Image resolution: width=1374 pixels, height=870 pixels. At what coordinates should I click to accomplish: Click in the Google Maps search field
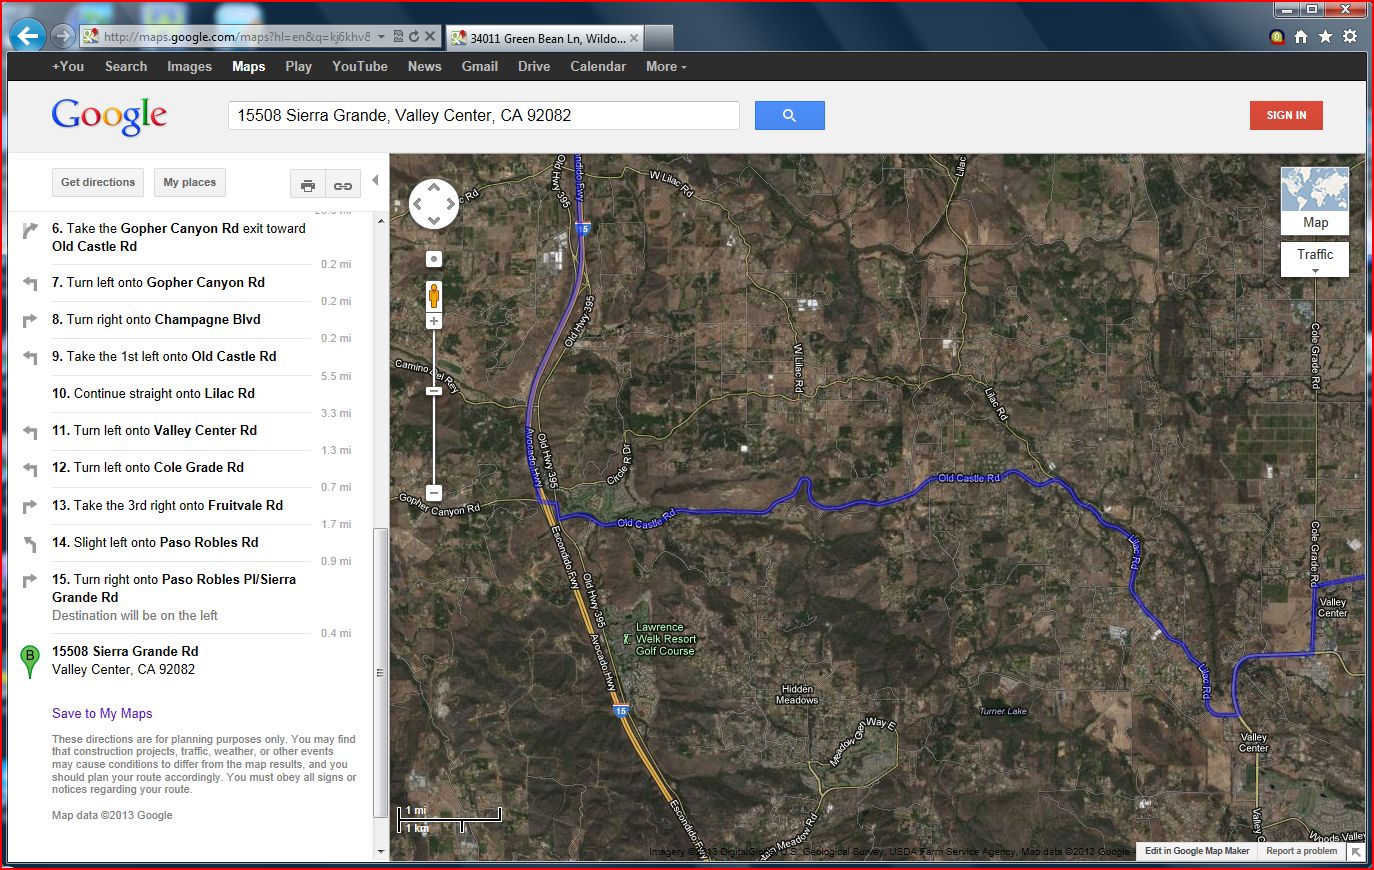483,115
